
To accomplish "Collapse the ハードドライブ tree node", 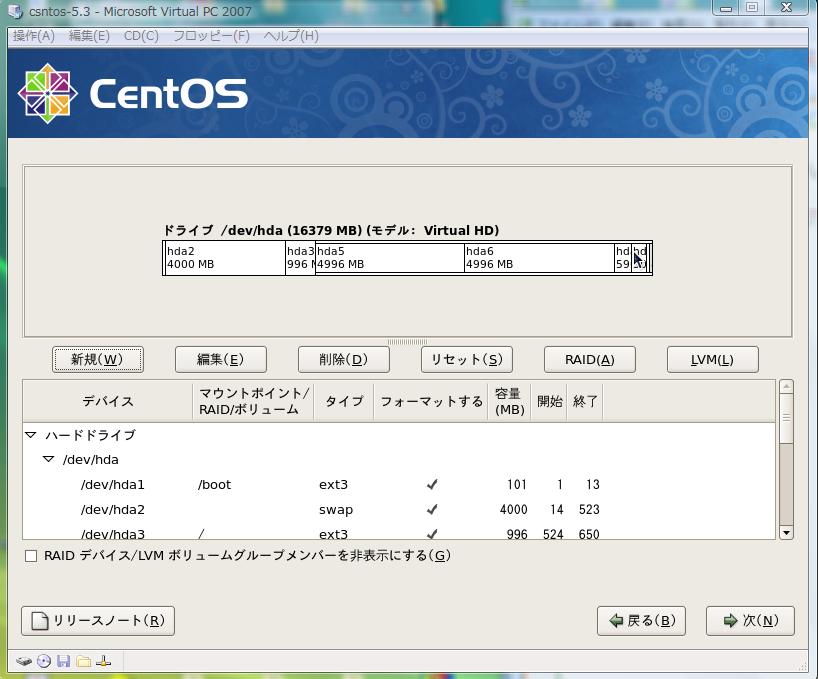I will click(x=31, y=436).
